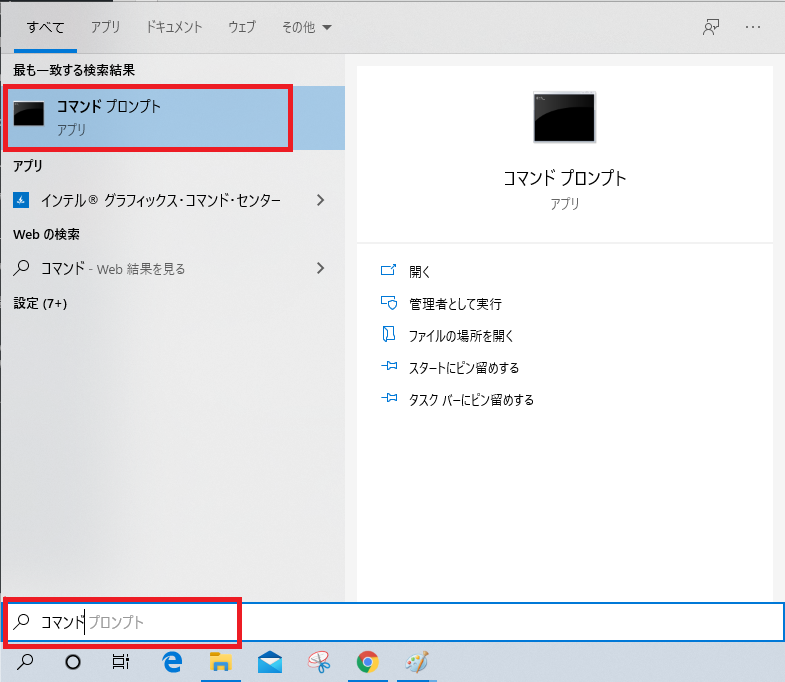Launch Google Chrome from taskbar
This screenshot has width=785, height=682.
tap(367, 662)
